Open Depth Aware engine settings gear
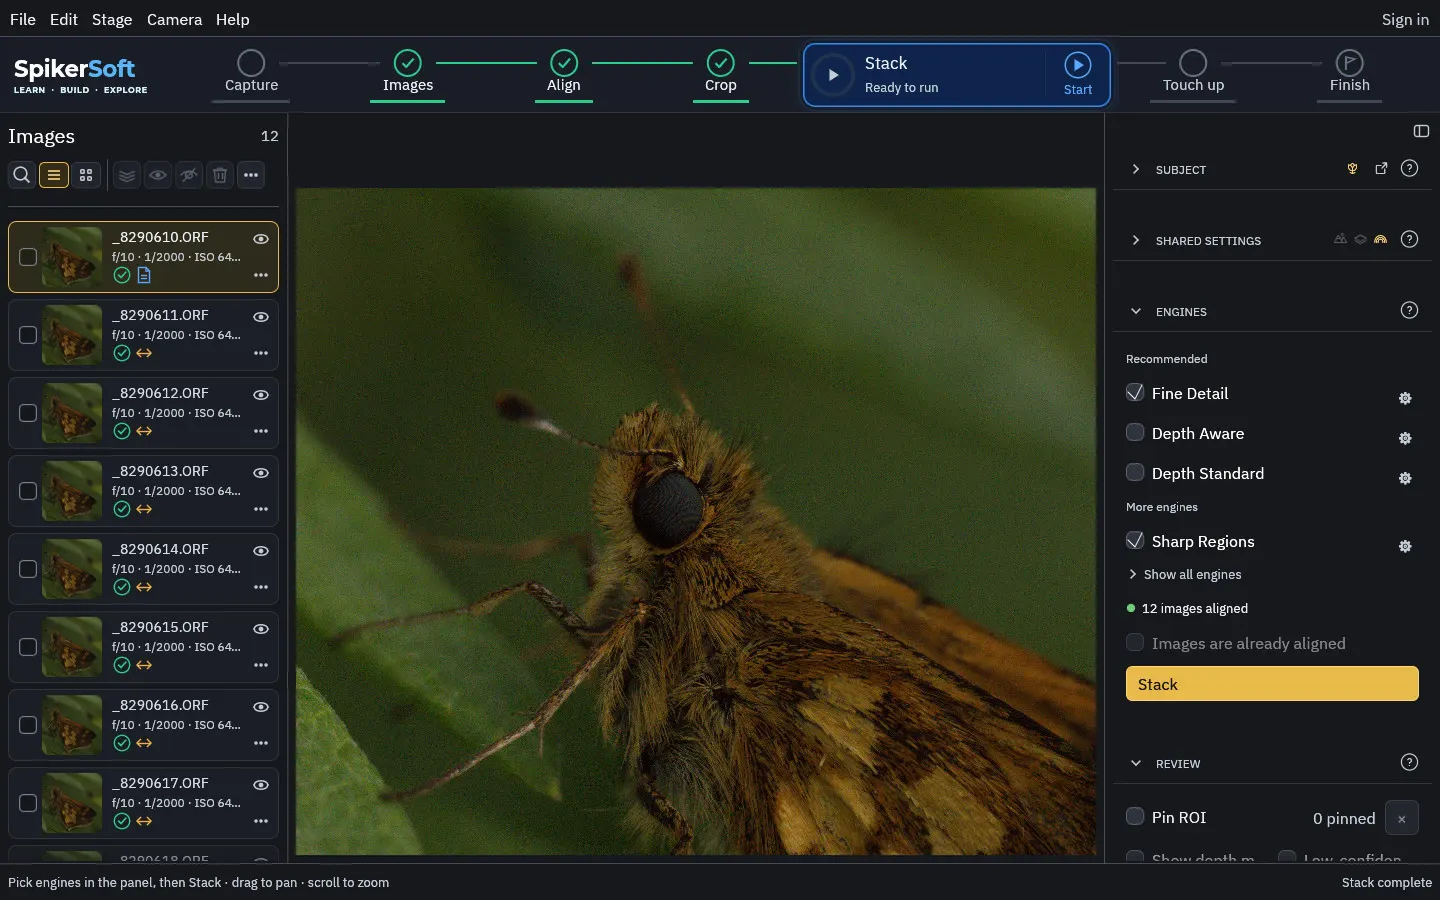1440x900 pixels. pos(1405,438)
